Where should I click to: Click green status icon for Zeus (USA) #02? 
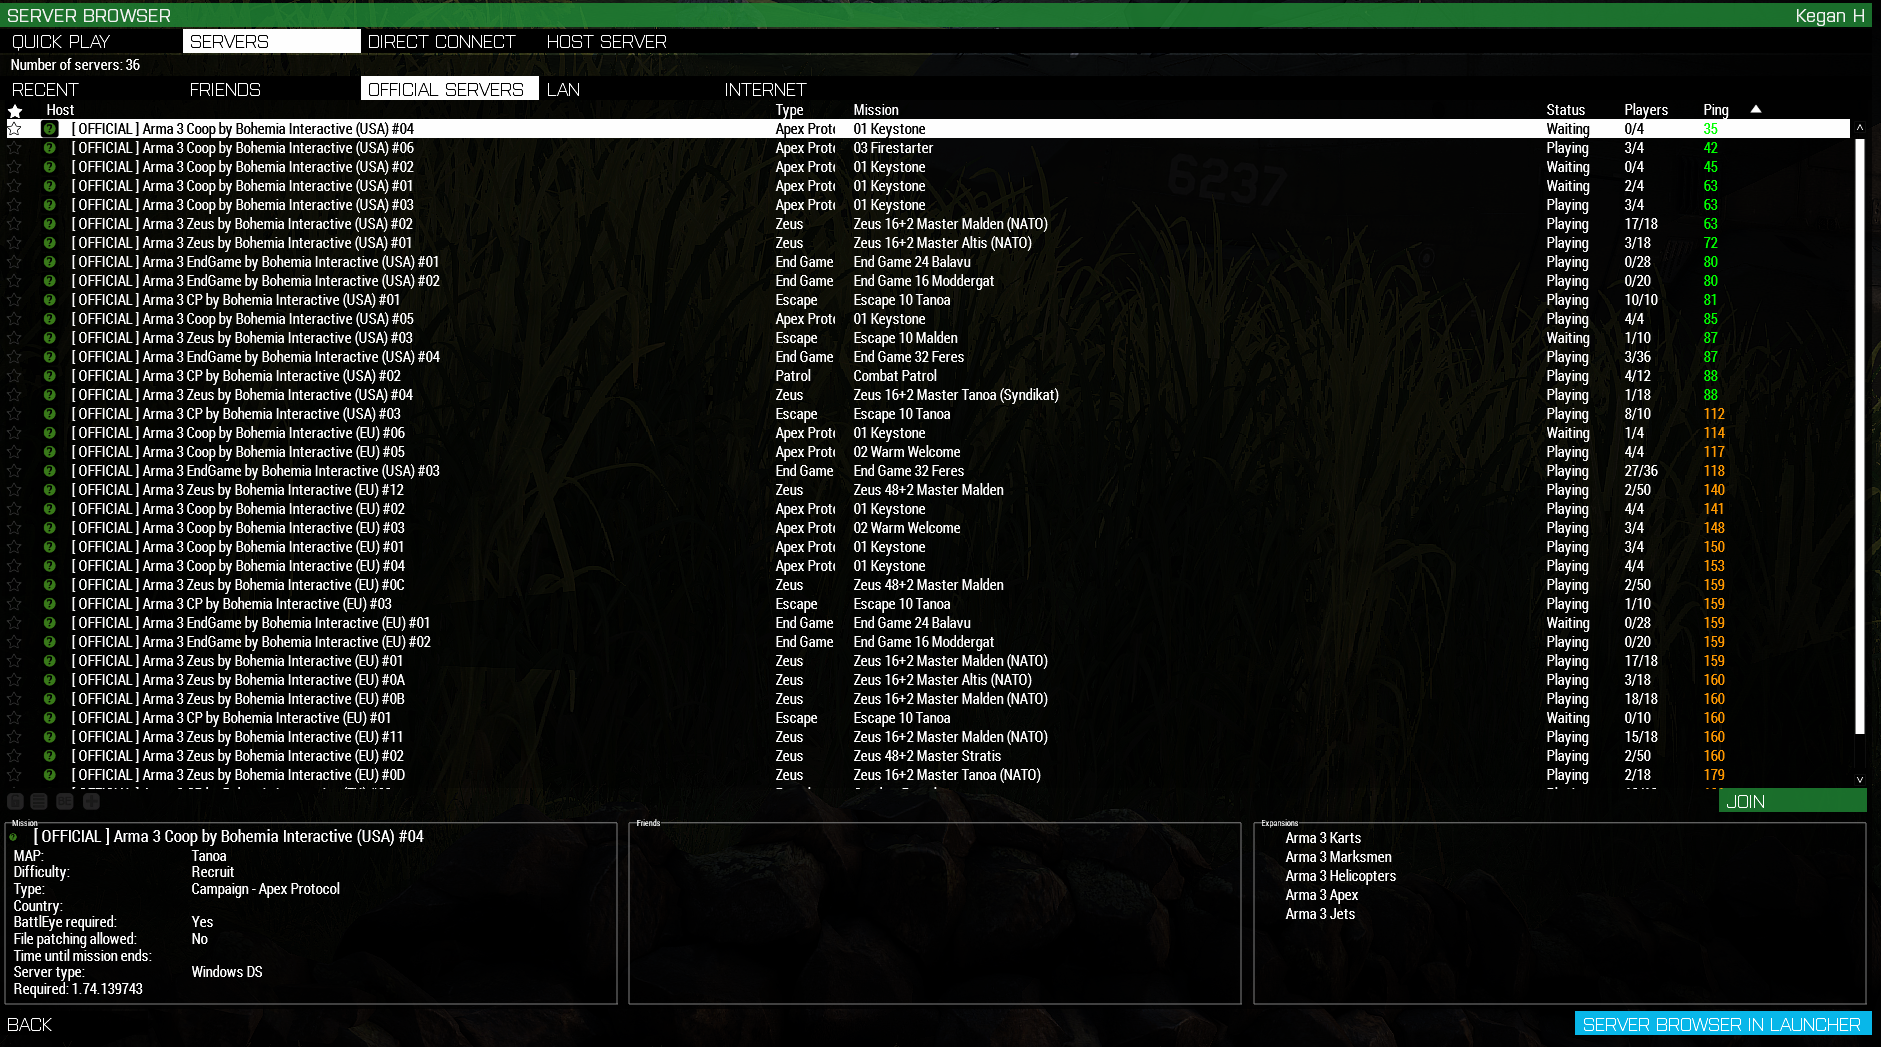tap(49, 224)
